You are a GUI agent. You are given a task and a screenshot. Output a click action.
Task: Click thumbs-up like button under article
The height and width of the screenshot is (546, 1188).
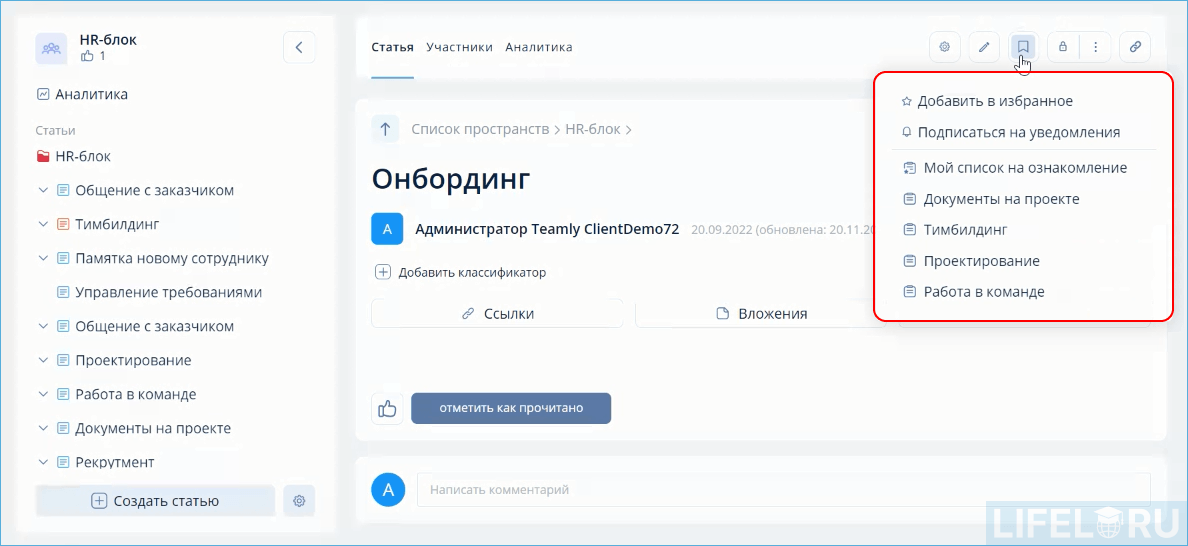(387, 409)
